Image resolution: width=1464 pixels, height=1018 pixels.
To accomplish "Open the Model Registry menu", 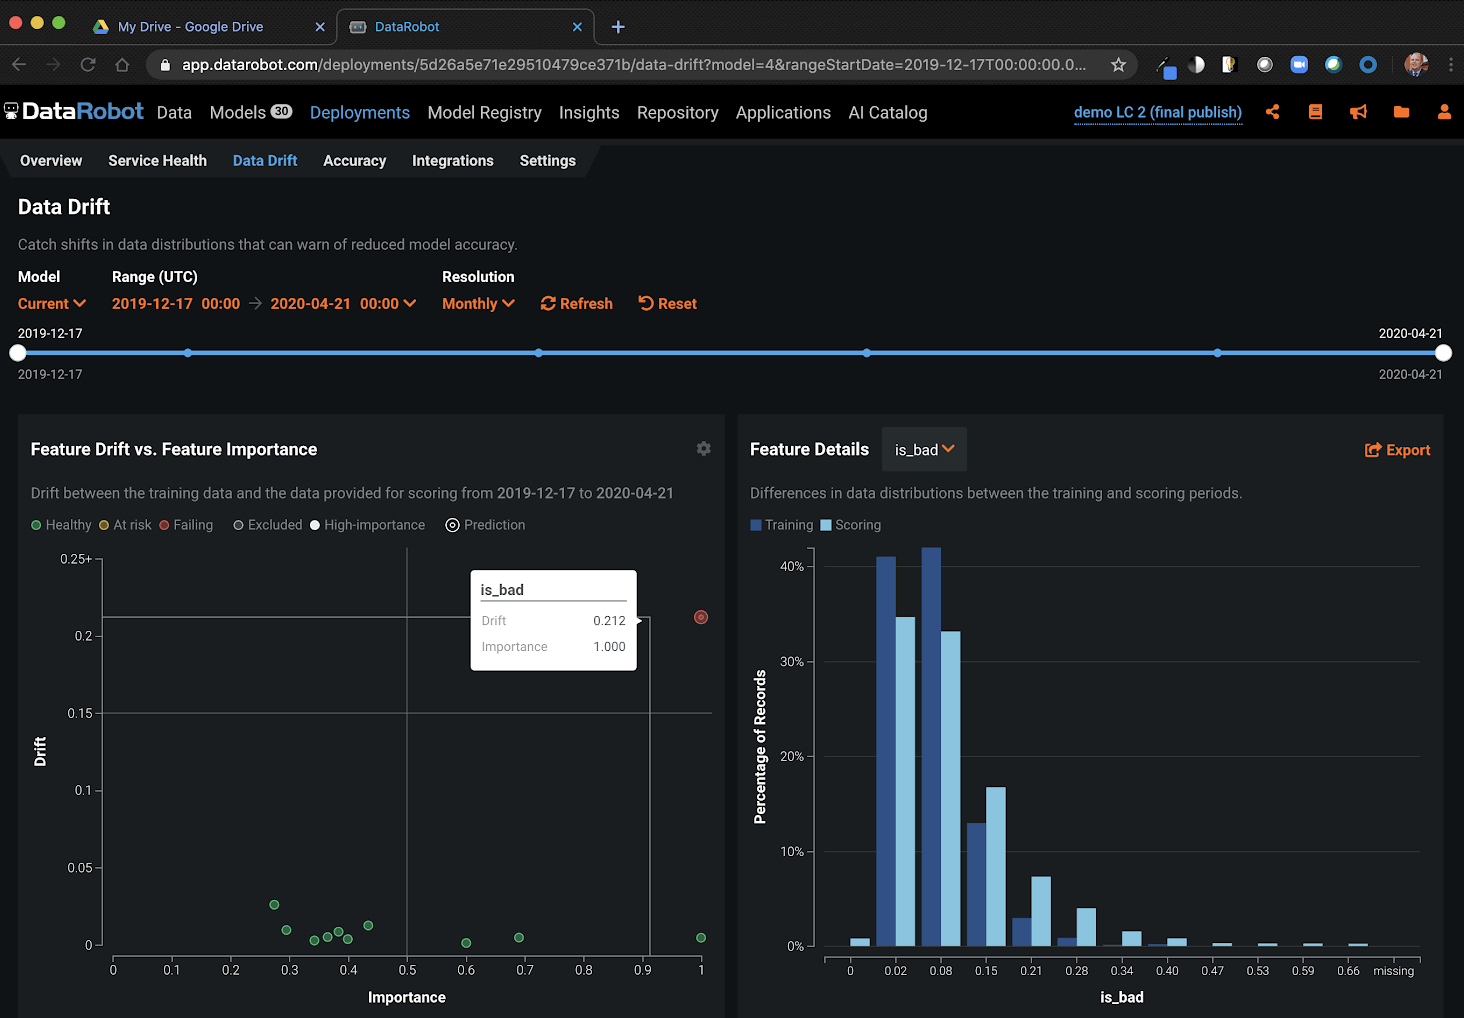I will pos(484,113).
